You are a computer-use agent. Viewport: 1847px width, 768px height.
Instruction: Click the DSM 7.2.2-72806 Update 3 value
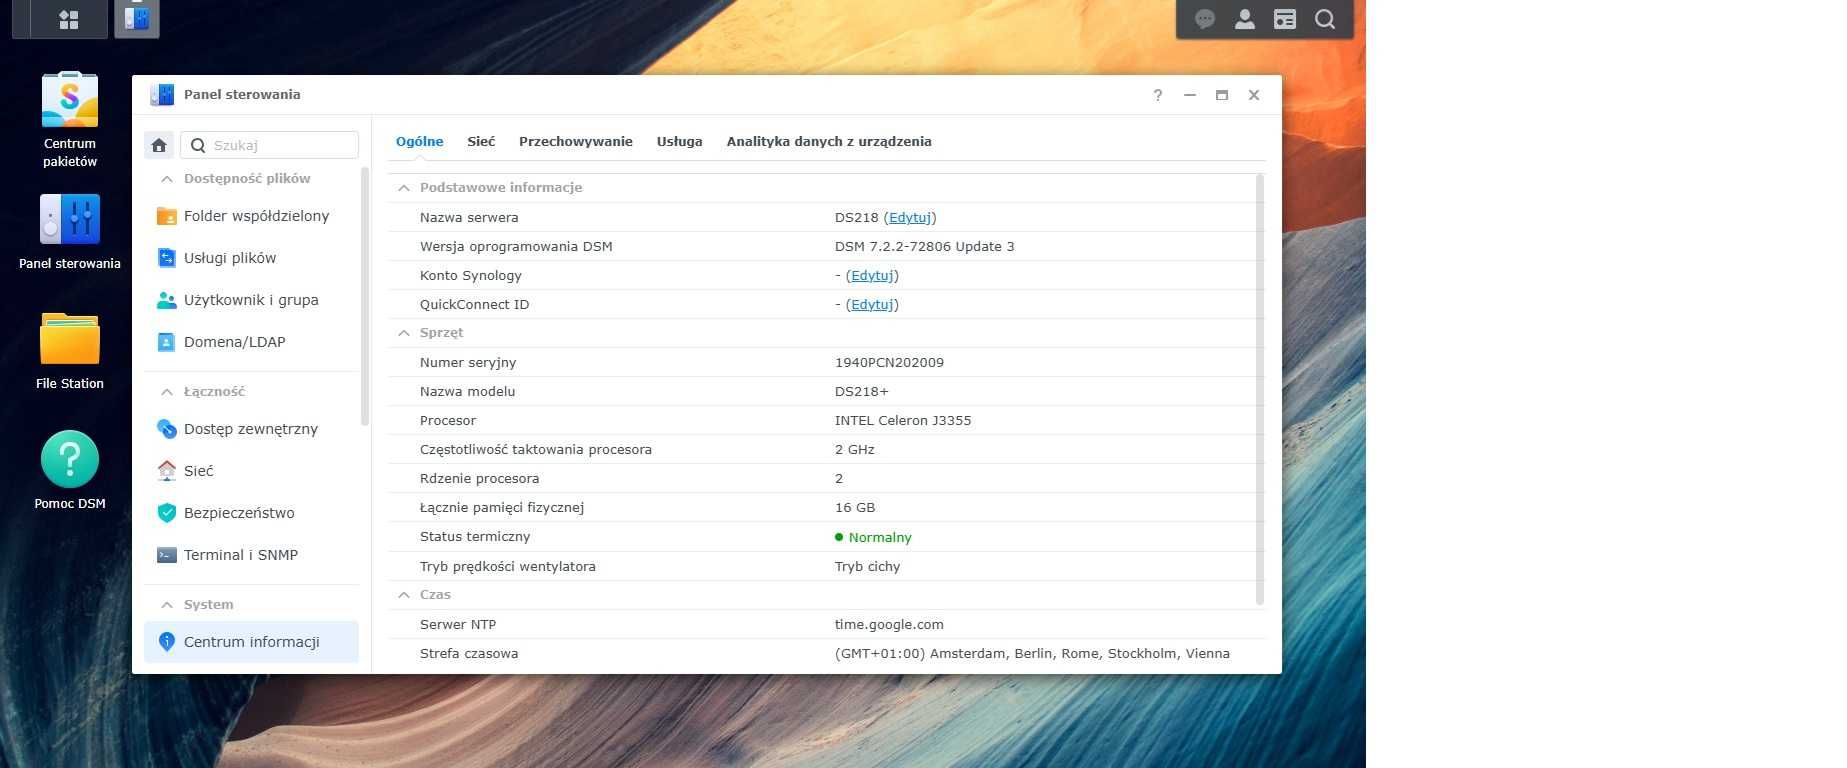click(925, 246)
